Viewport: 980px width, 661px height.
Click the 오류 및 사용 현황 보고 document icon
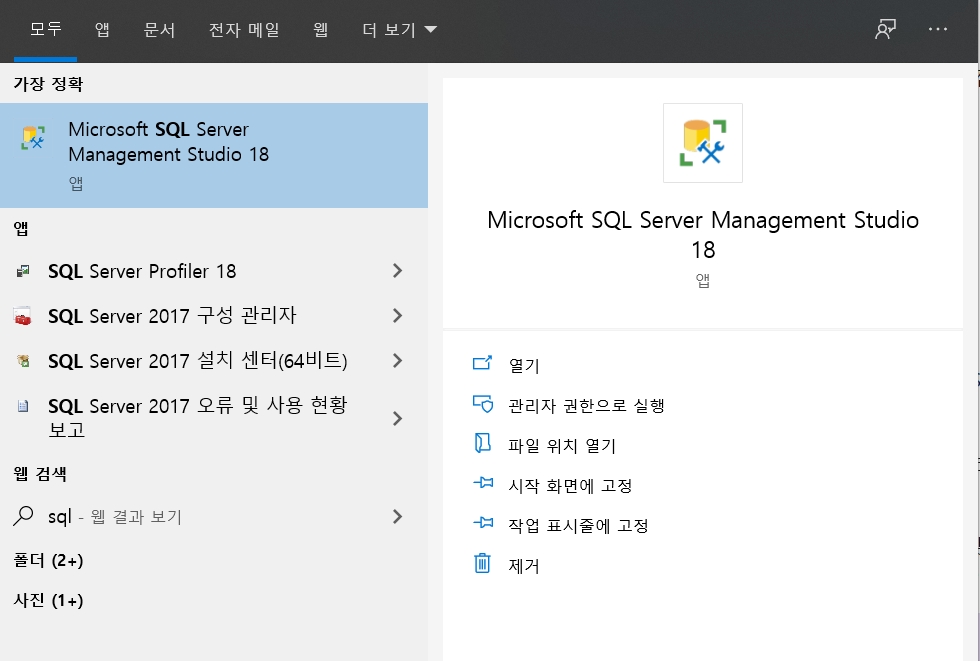(23, 406)
